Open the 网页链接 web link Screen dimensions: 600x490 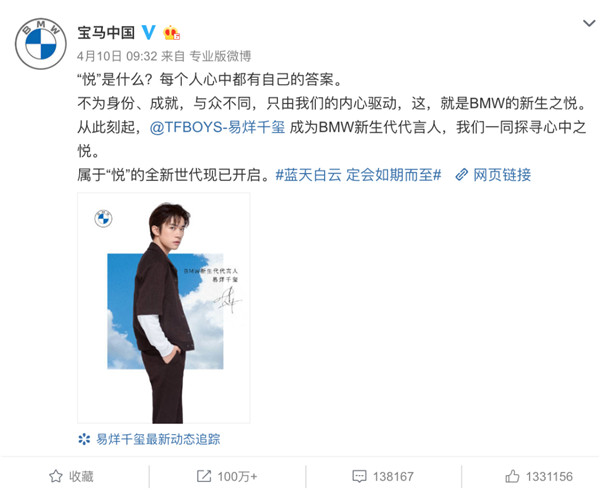point(502,175)
